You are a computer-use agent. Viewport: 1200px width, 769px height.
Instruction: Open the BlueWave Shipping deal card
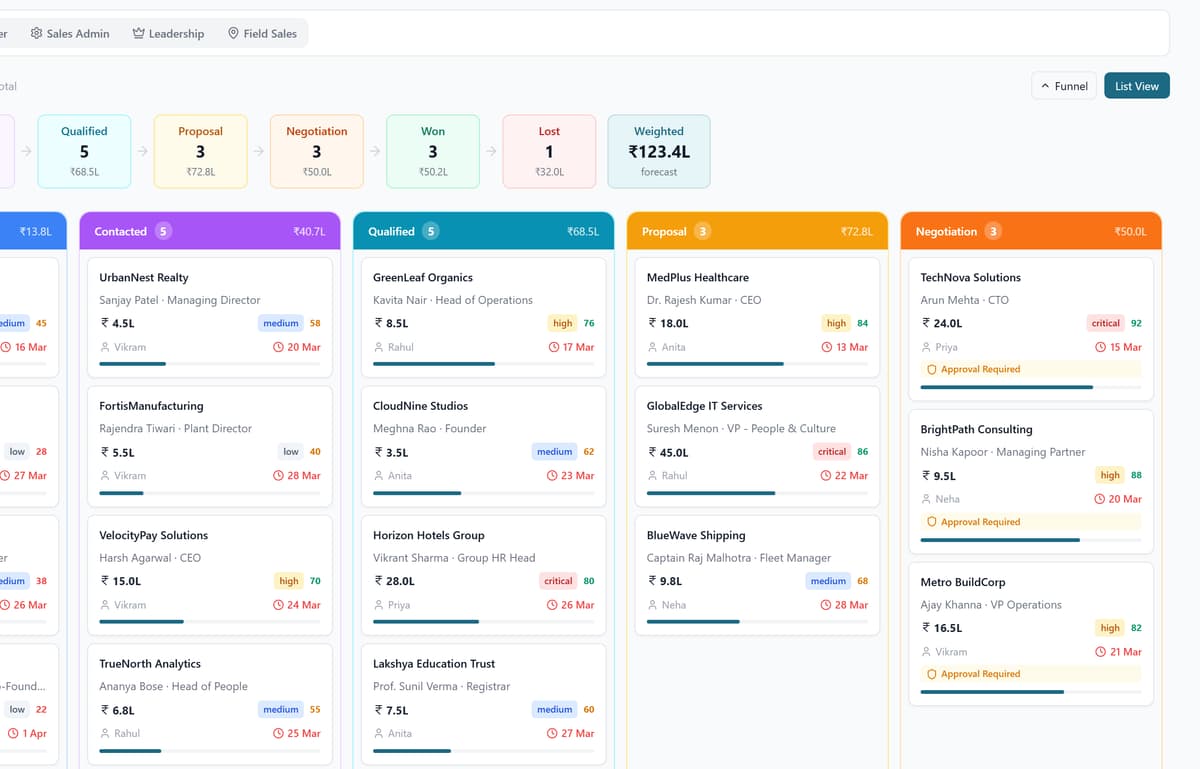click(x=757, y=575)
